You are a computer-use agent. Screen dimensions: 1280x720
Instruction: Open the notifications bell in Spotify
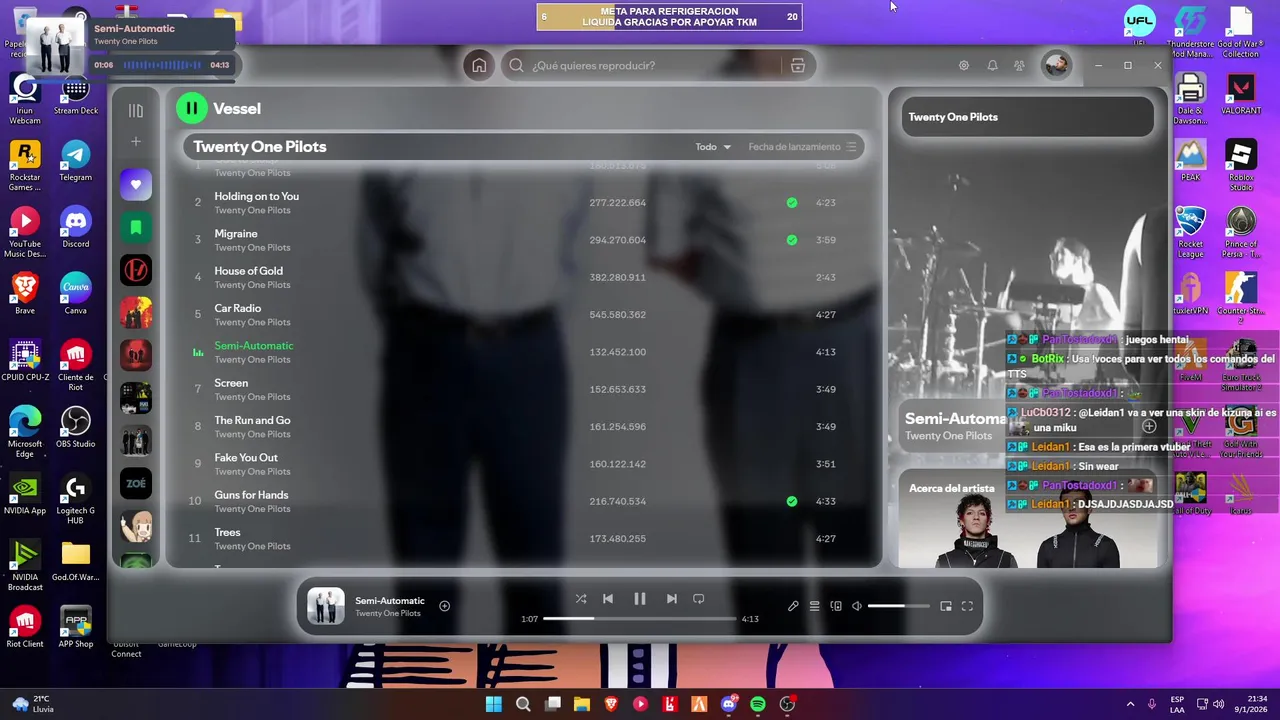click(x=992, y=65)
